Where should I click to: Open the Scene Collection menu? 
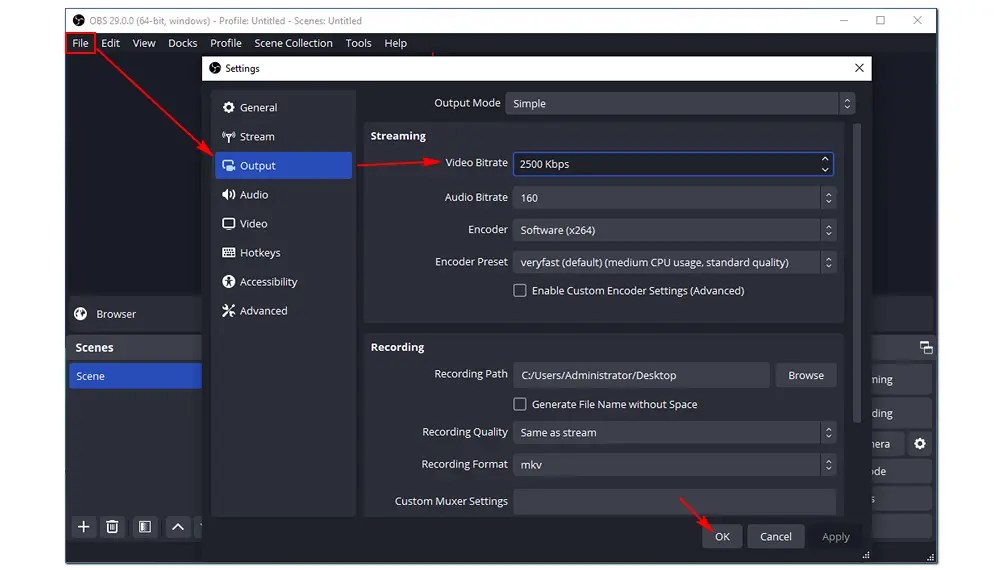click(293, 43)
